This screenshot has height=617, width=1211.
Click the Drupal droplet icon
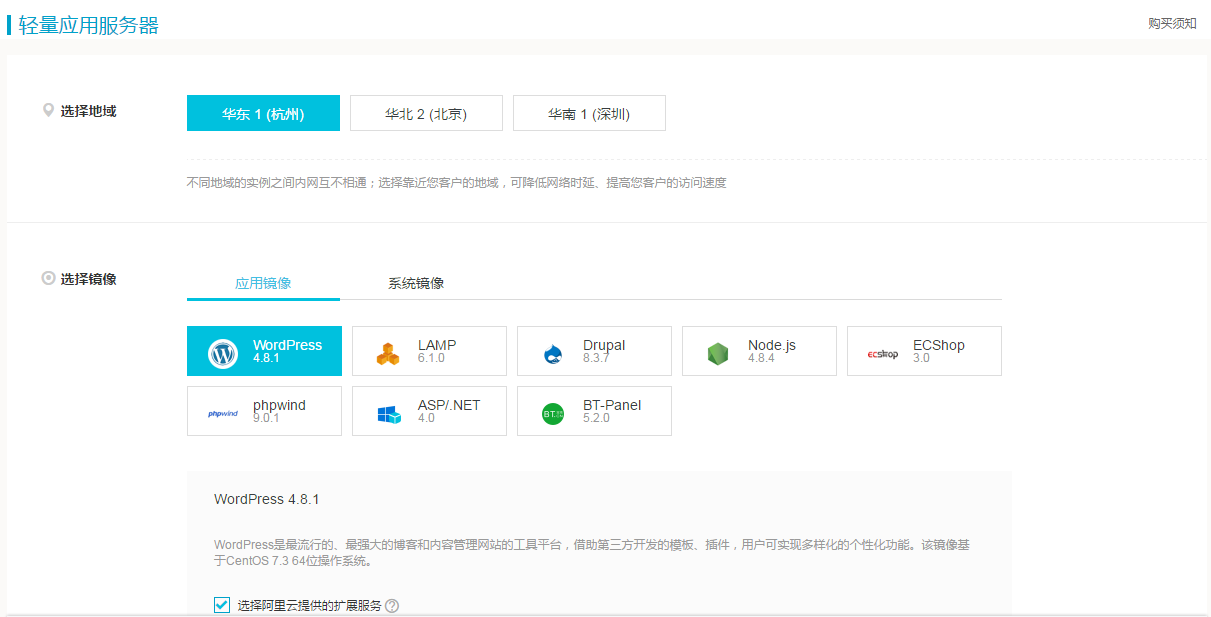coord(553,354)
